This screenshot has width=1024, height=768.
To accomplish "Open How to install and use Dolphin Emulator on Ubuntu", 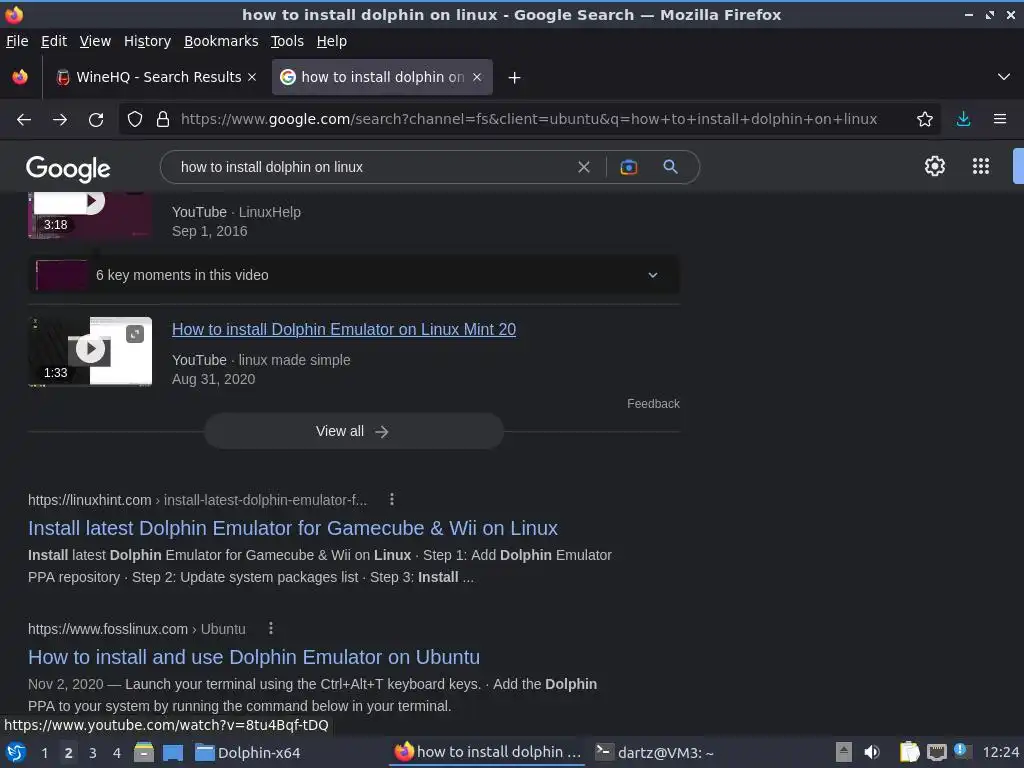I will coord(253,657).
